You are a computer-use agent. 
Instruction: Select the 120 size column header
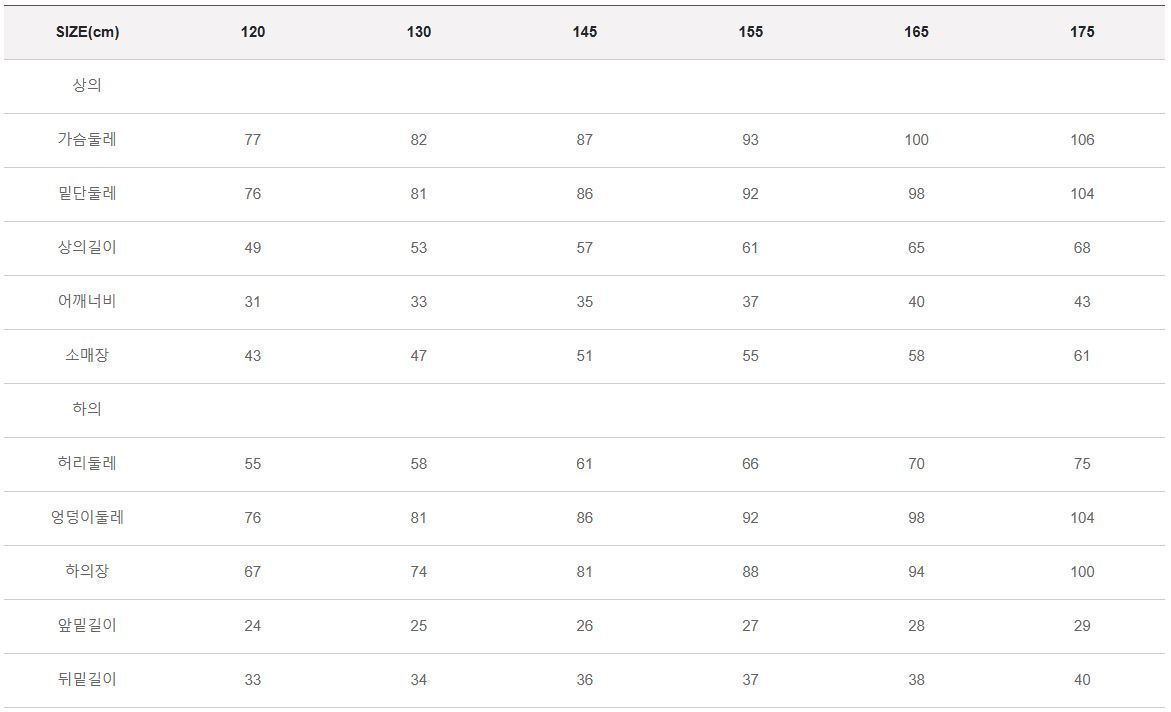point(253,32)
